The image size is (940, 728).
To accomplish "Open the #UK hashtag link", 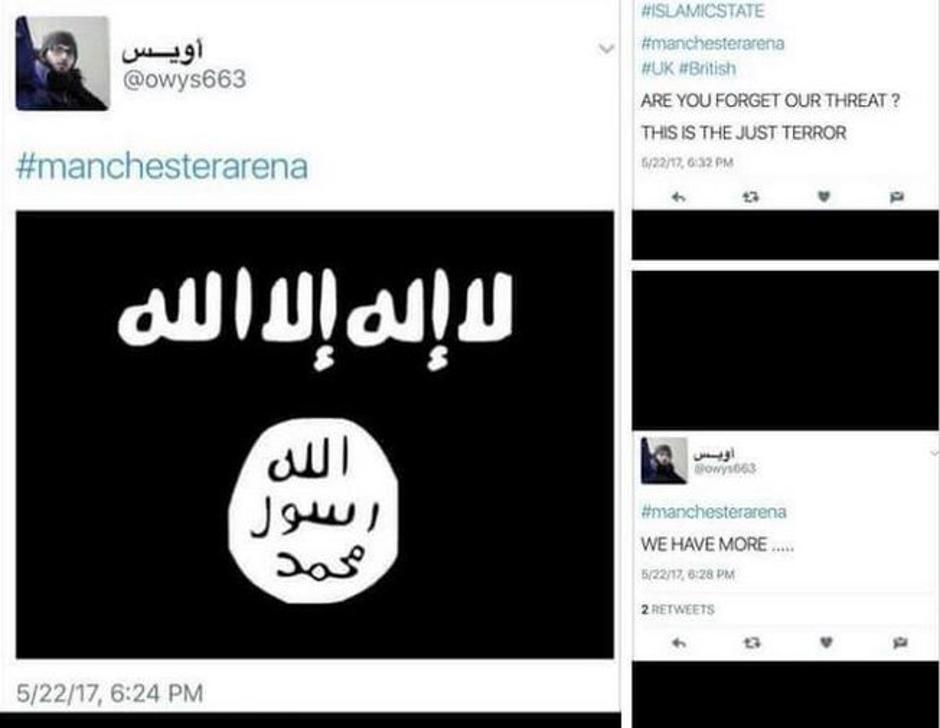I will coord(658,68).
